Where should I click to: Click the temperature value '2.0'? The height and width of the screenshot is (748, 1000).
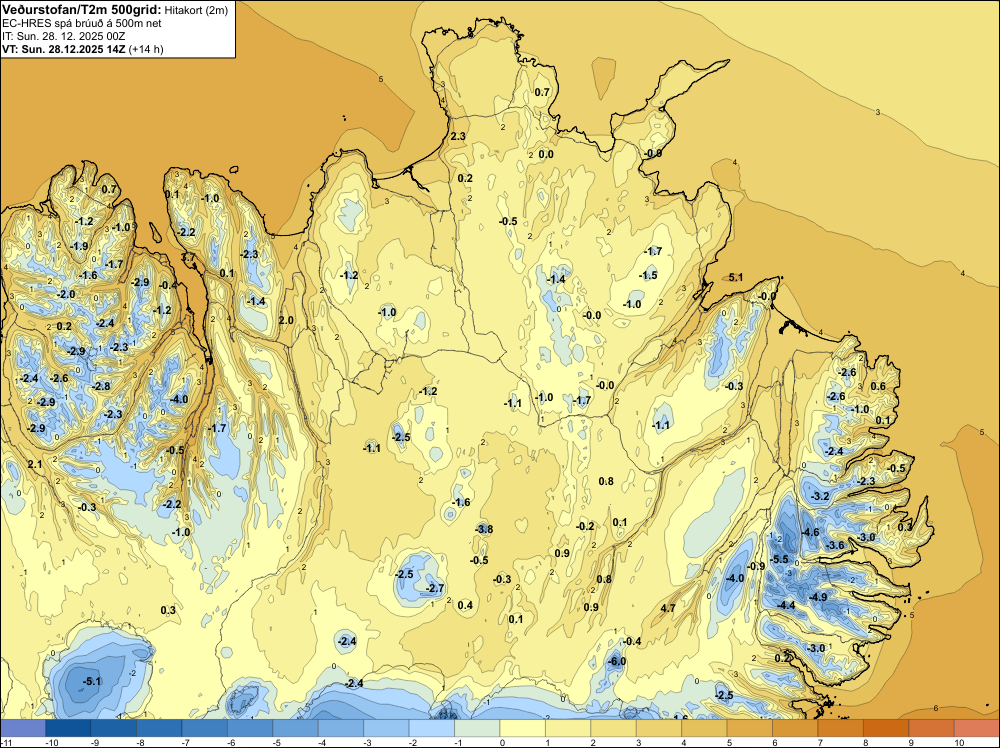tap(286, 319)
